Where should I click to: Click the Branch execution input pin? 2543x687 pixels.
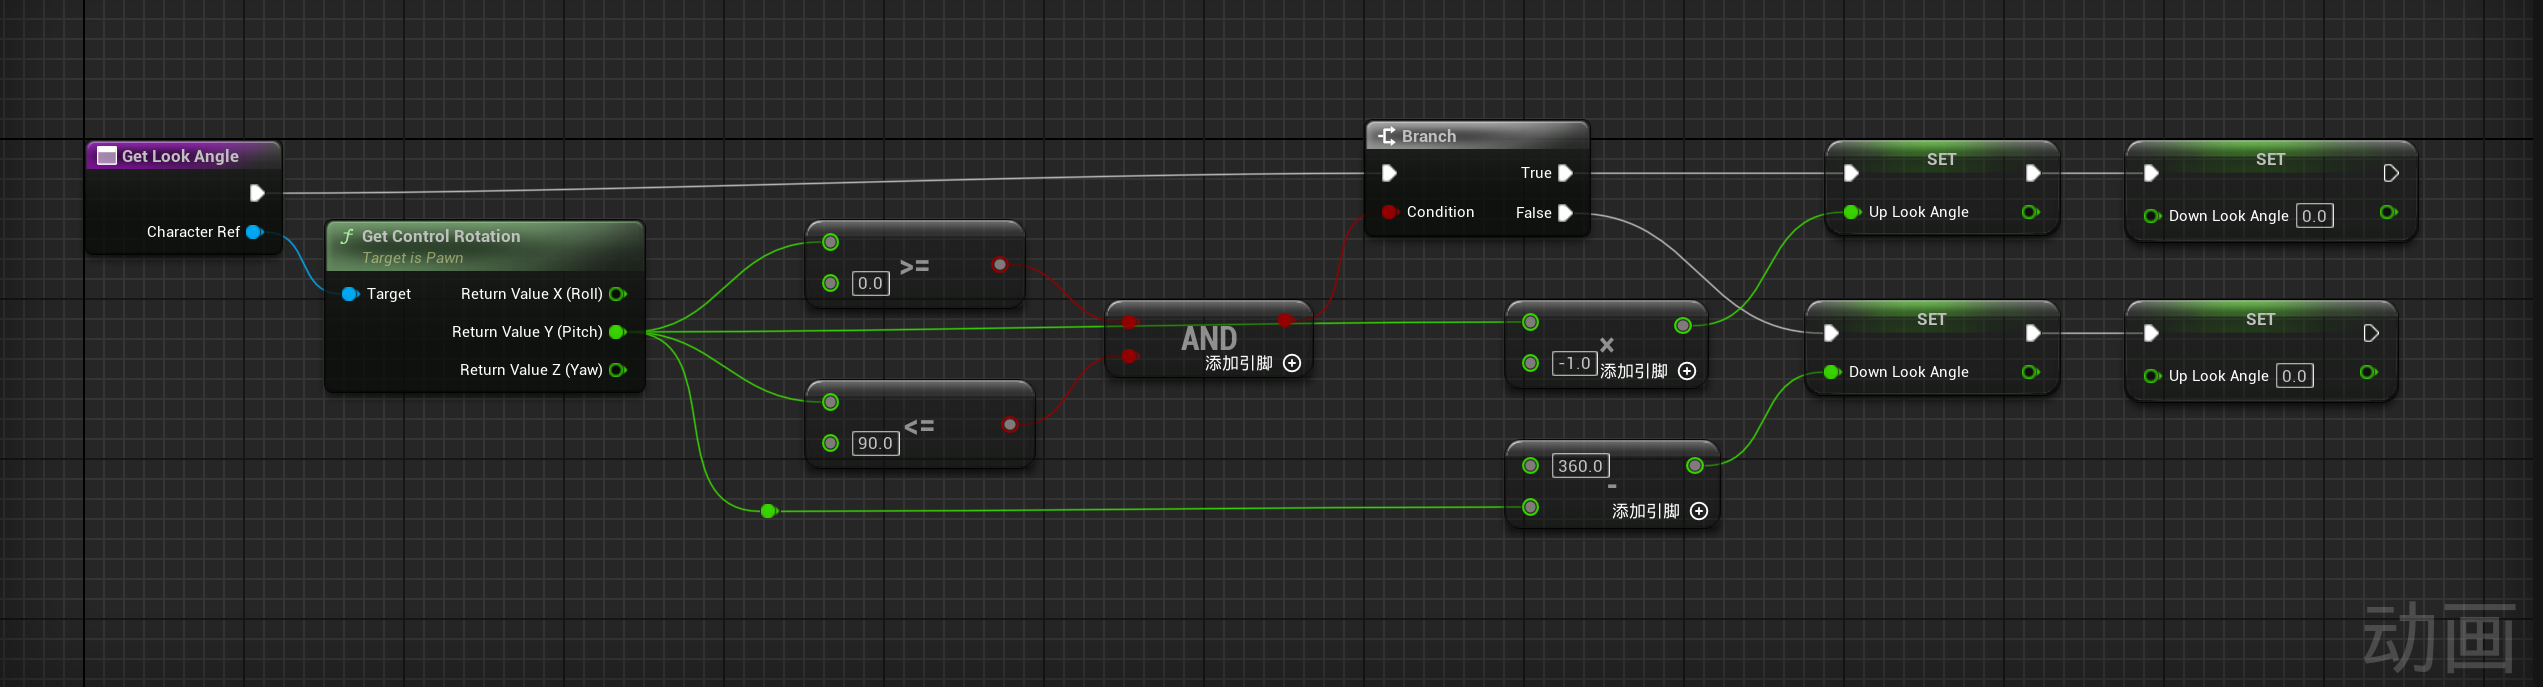pyautogui.click(x=1389, y=173)
